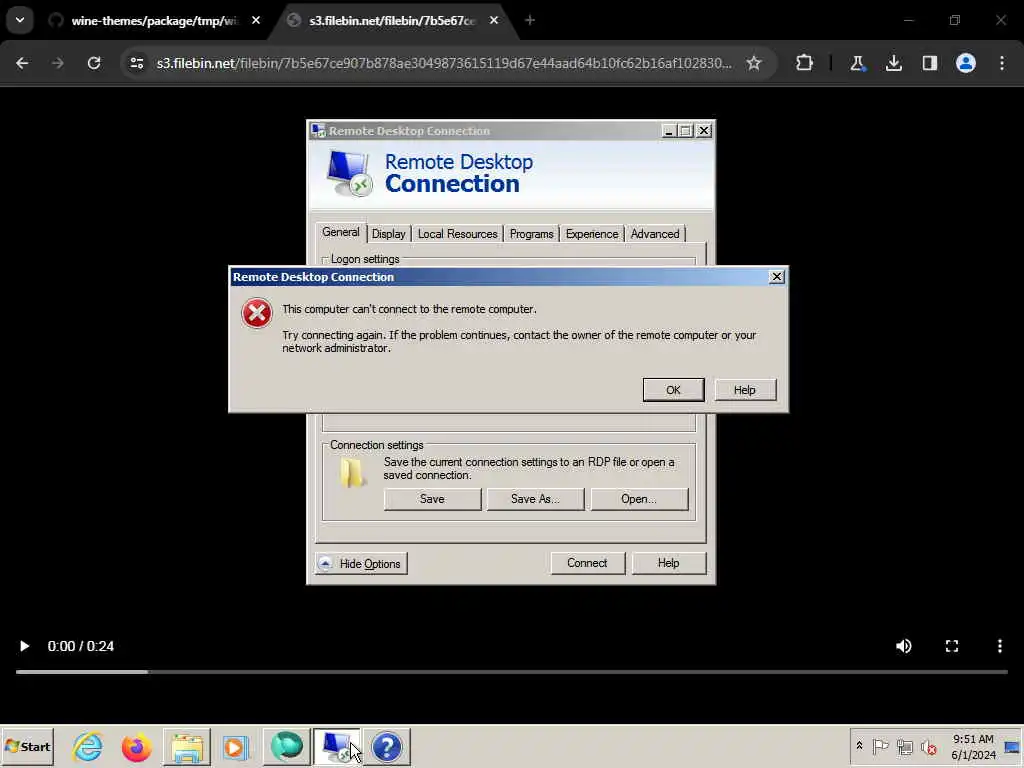1024x768 pixels.
Task: Reload the current page
Action: pyautogui.click(x=94, y=63)
